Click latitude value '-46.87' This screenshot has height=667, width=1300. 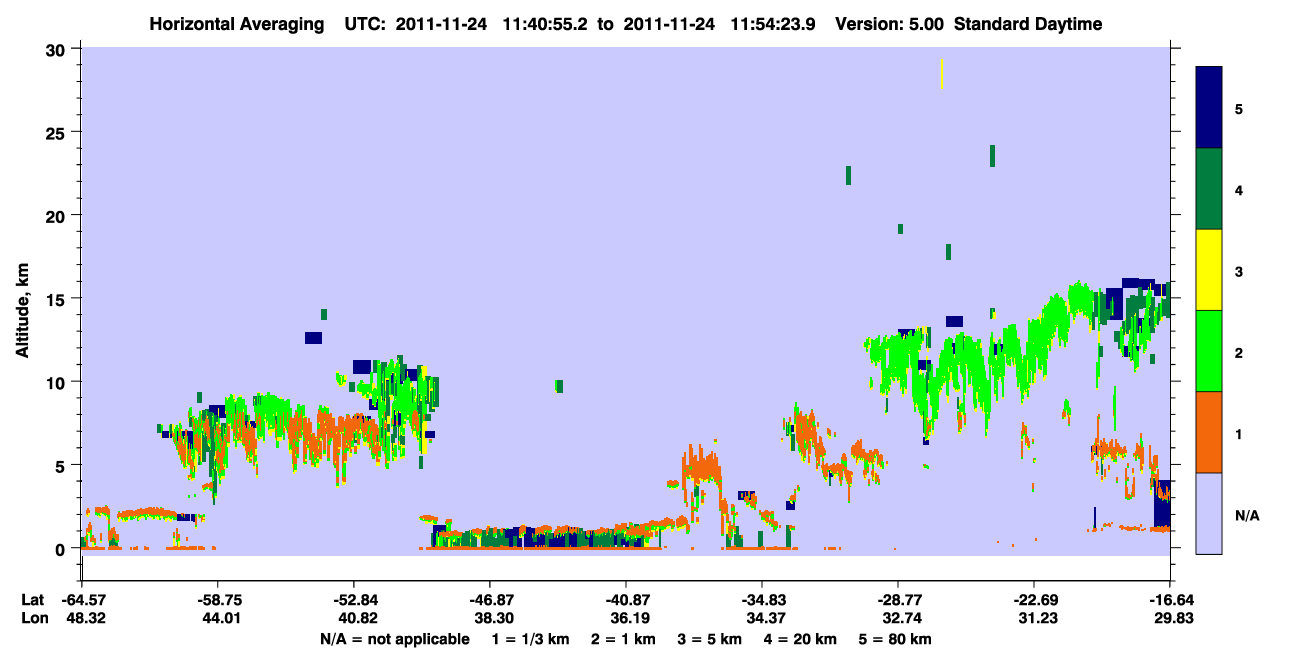(x=490, y=600)
